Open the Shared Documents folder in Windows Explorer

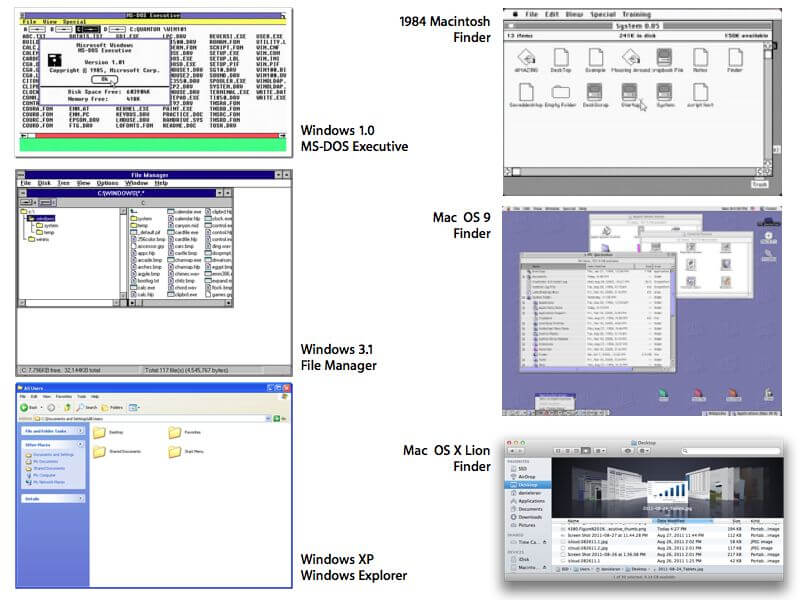pos(117,452)
